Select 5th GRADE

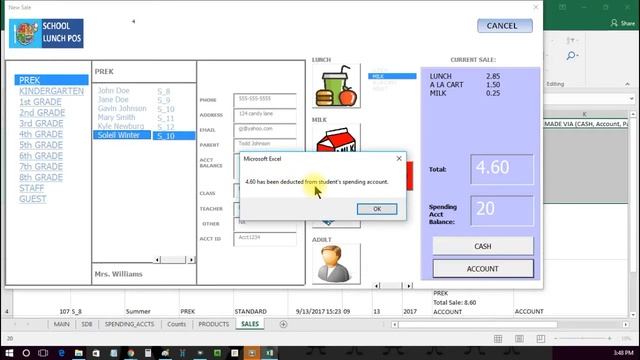[41, 145]
